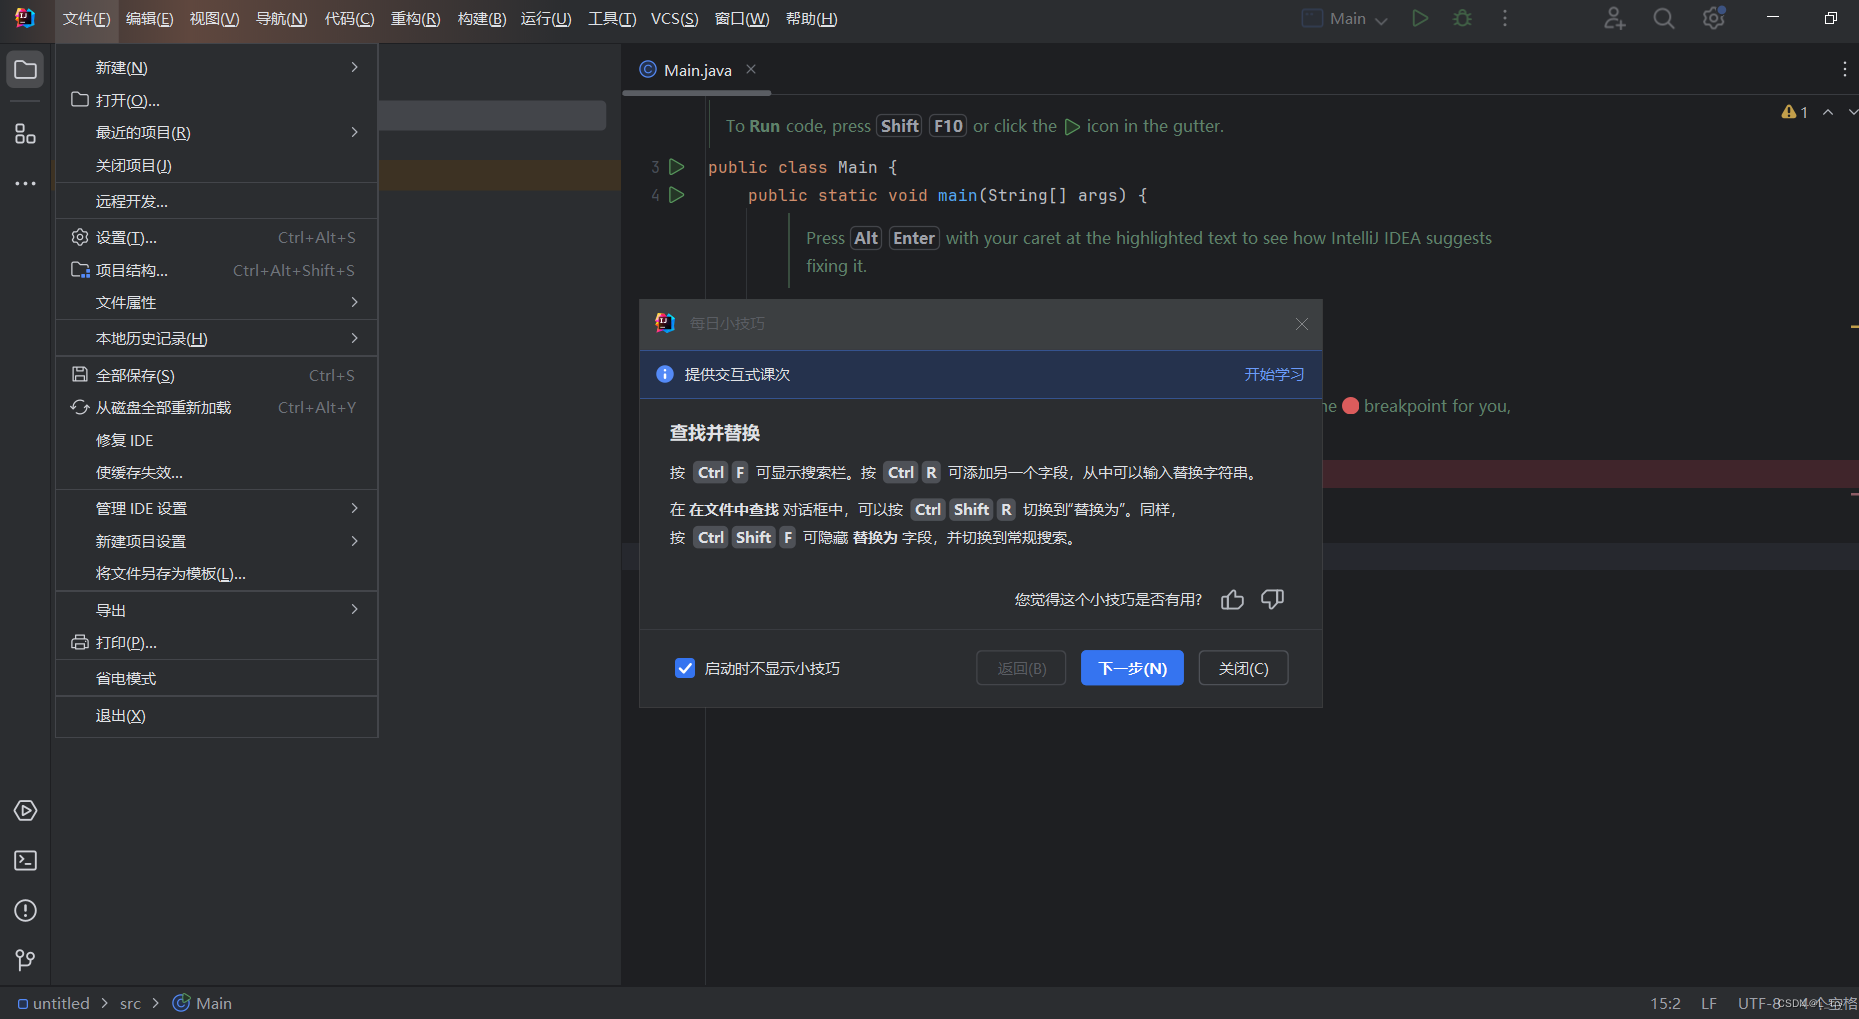
Task: Click thumbs down for this tip
Action: (x=1272, y=599)
